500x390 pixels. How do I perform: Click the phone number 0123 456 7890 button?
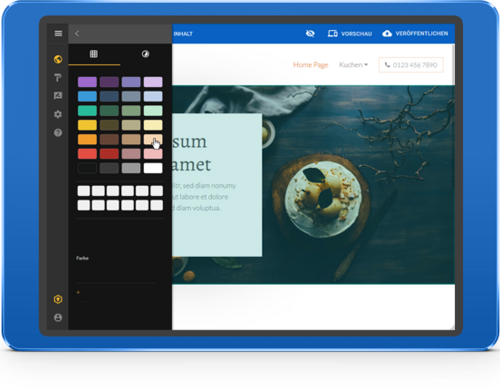411,65
